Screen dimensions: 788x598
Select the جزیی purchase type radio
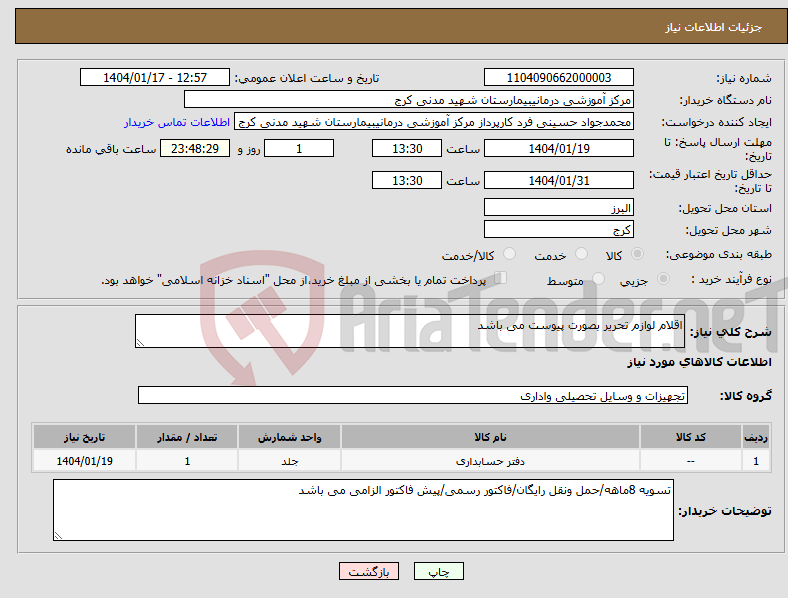tap(663, 278)
